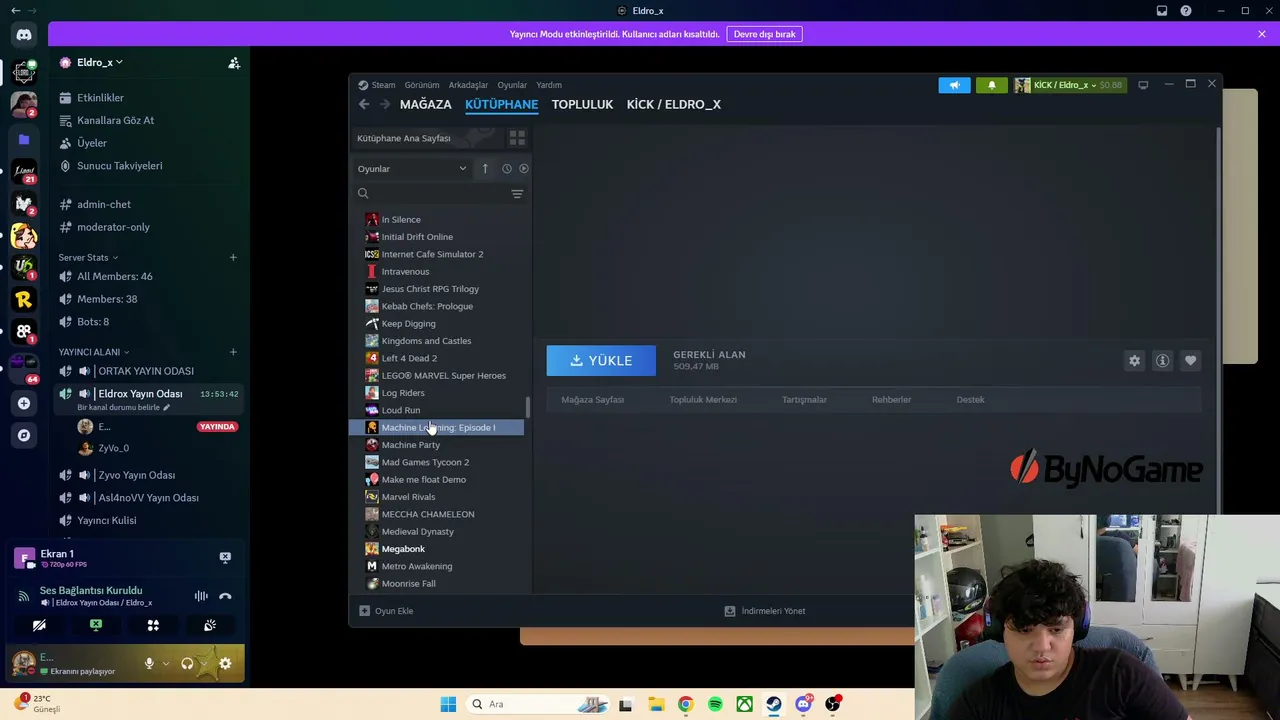Show game information panel

click(x=1162, y=361)
